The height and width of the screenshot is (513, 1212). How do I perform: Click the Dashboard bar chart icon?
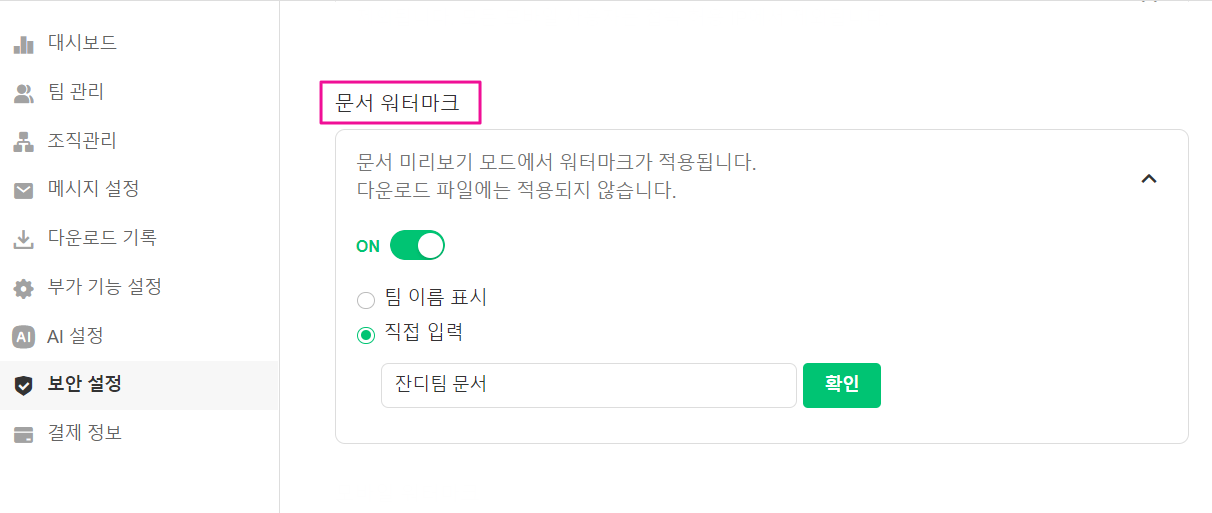pos(23,44)
